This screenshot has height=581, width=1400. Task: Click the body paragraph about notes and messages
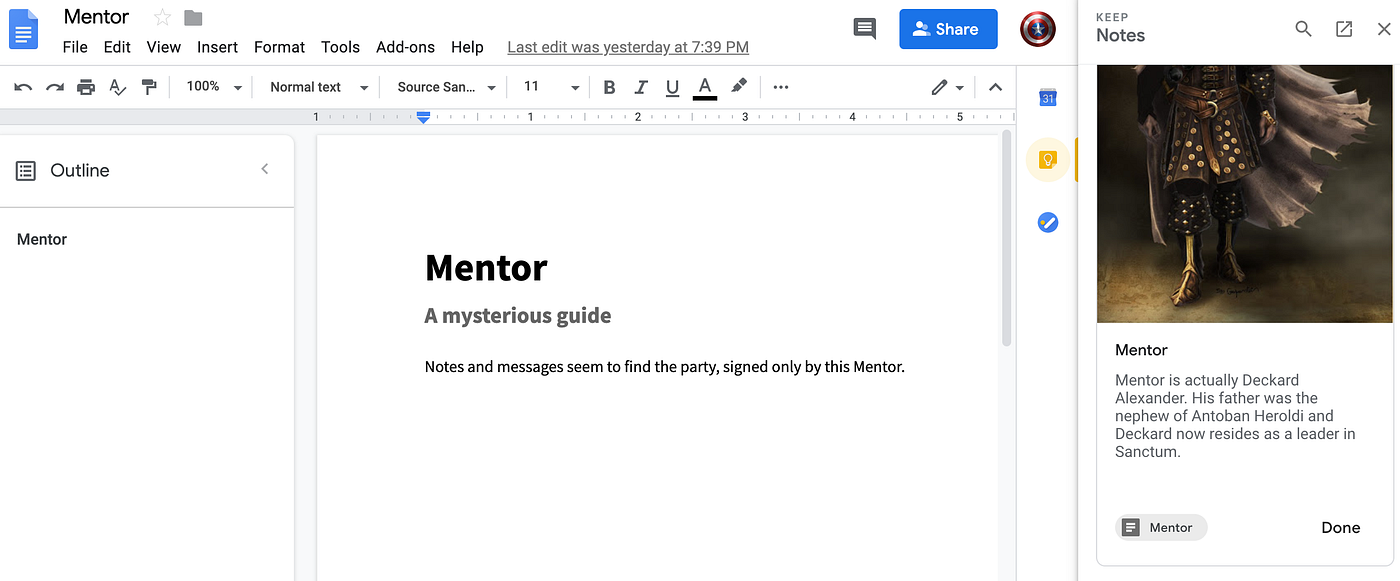(665, 367)
